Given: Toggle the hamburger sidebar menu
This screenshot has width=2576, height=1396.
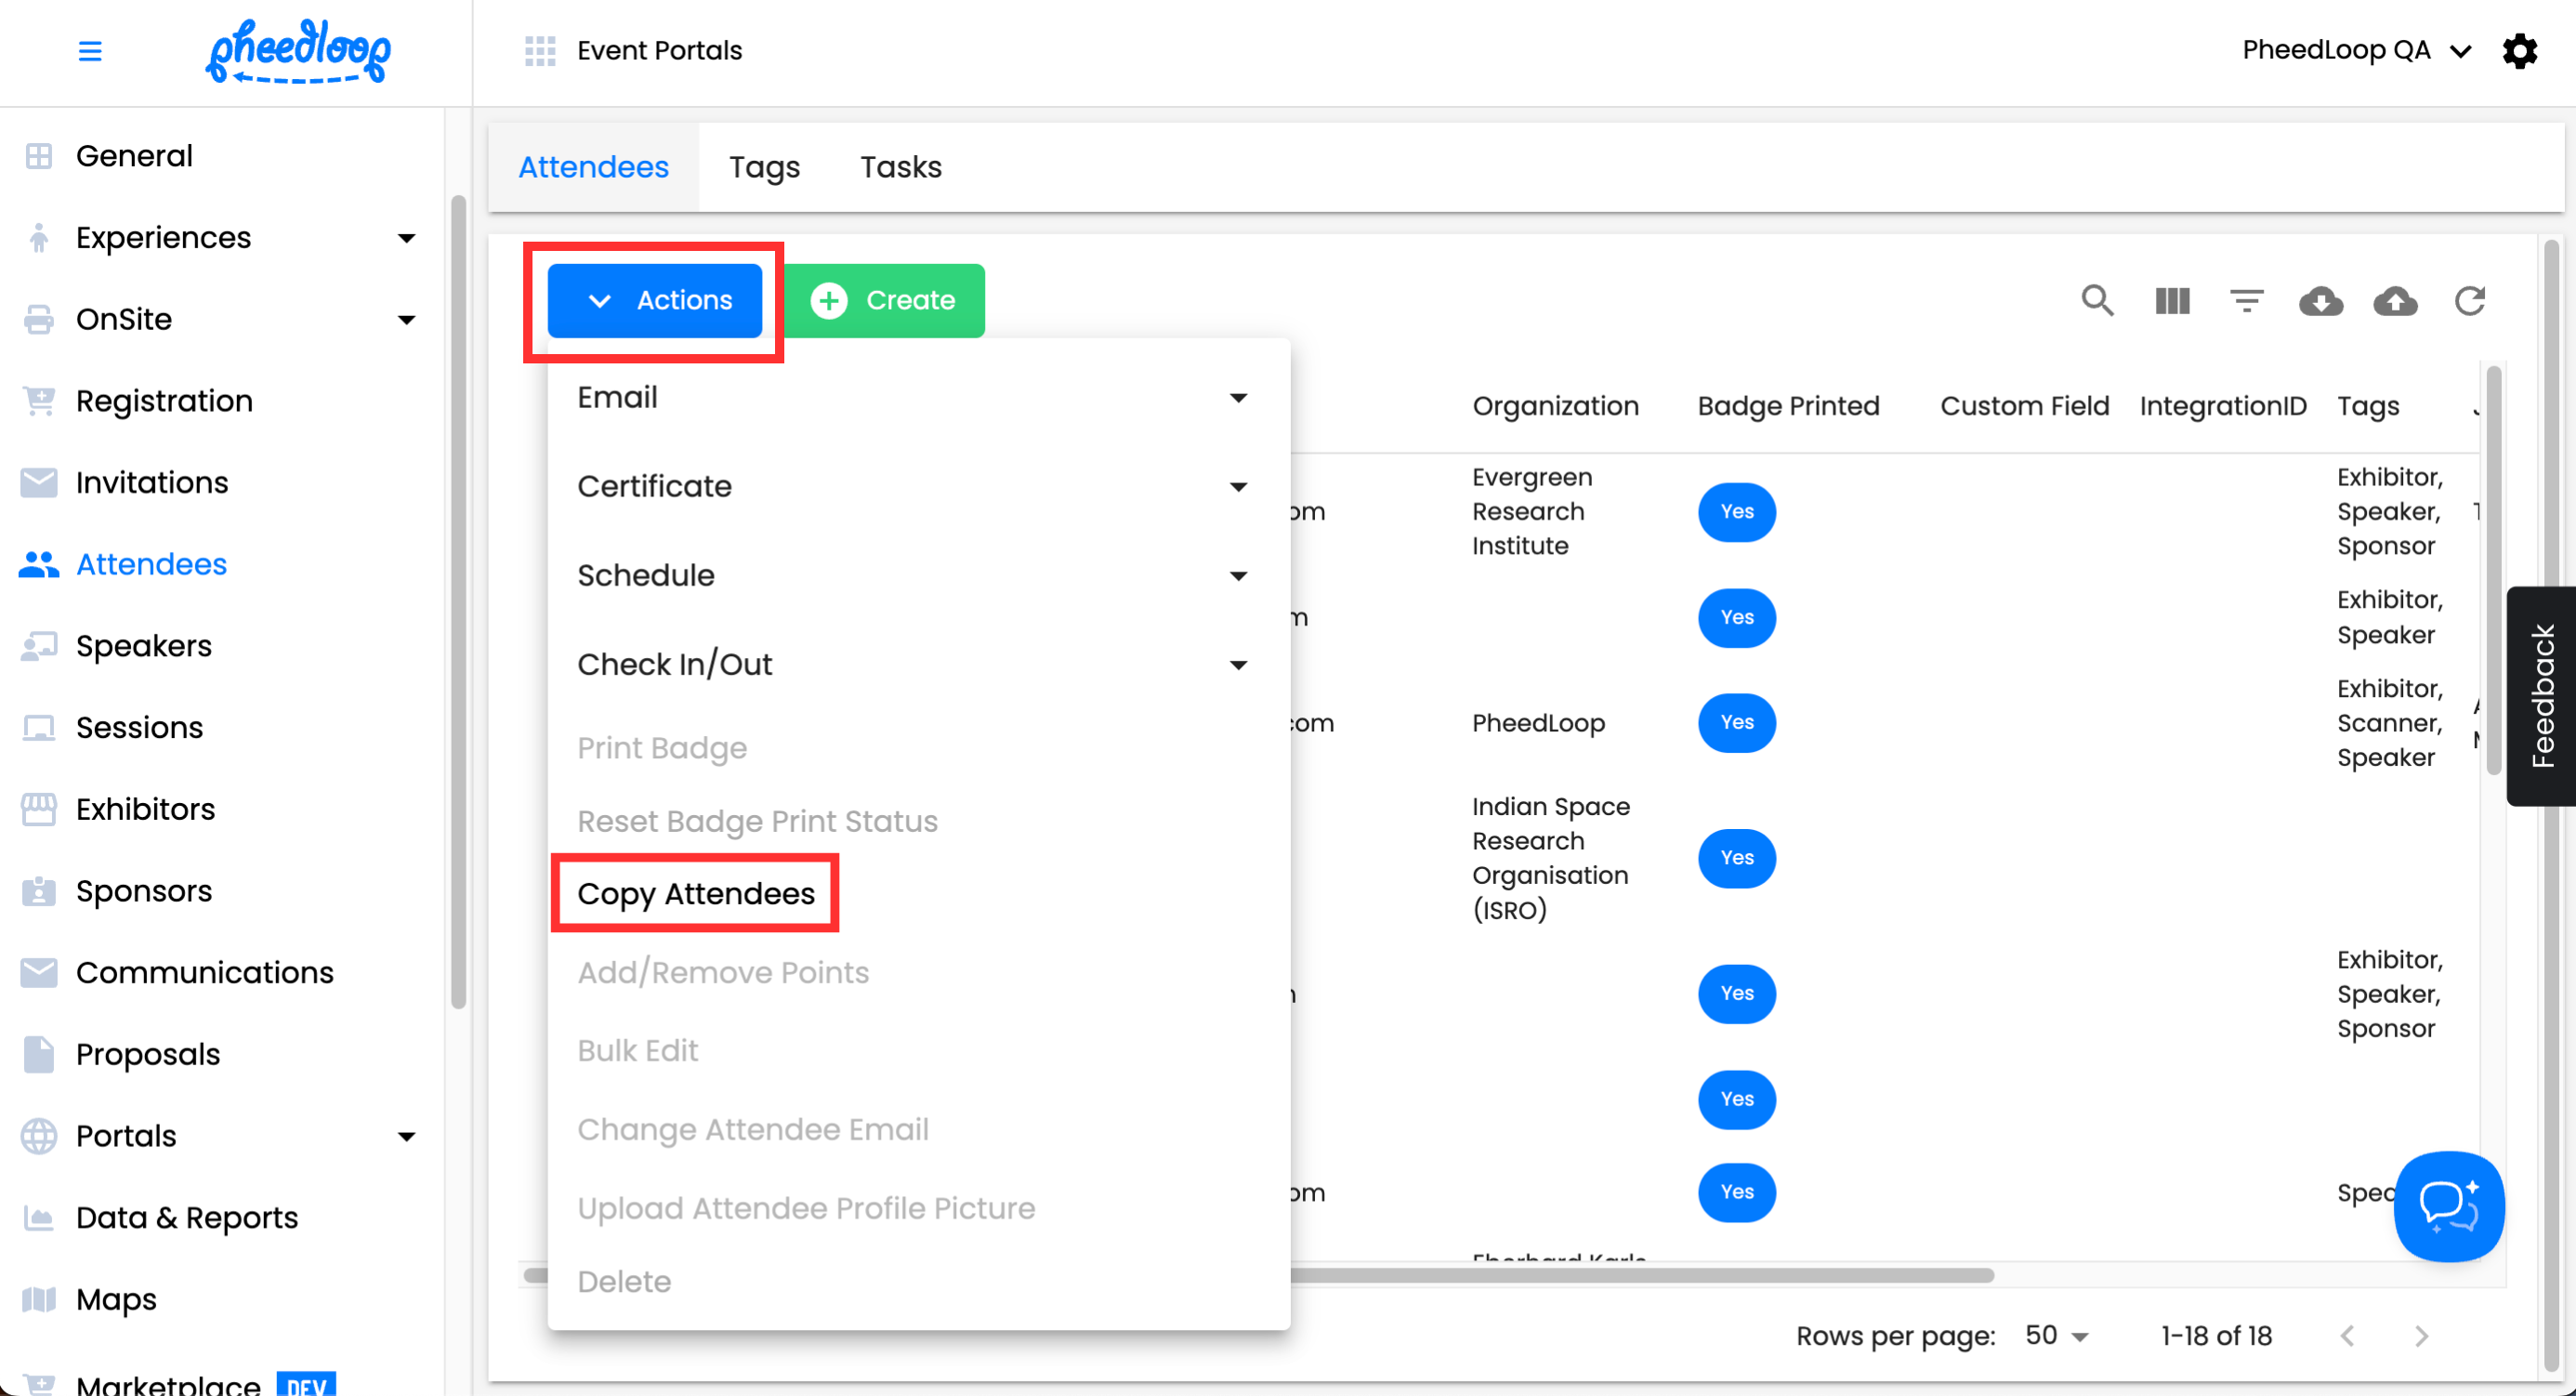Looking at the screenshot, I should point(90,50).
